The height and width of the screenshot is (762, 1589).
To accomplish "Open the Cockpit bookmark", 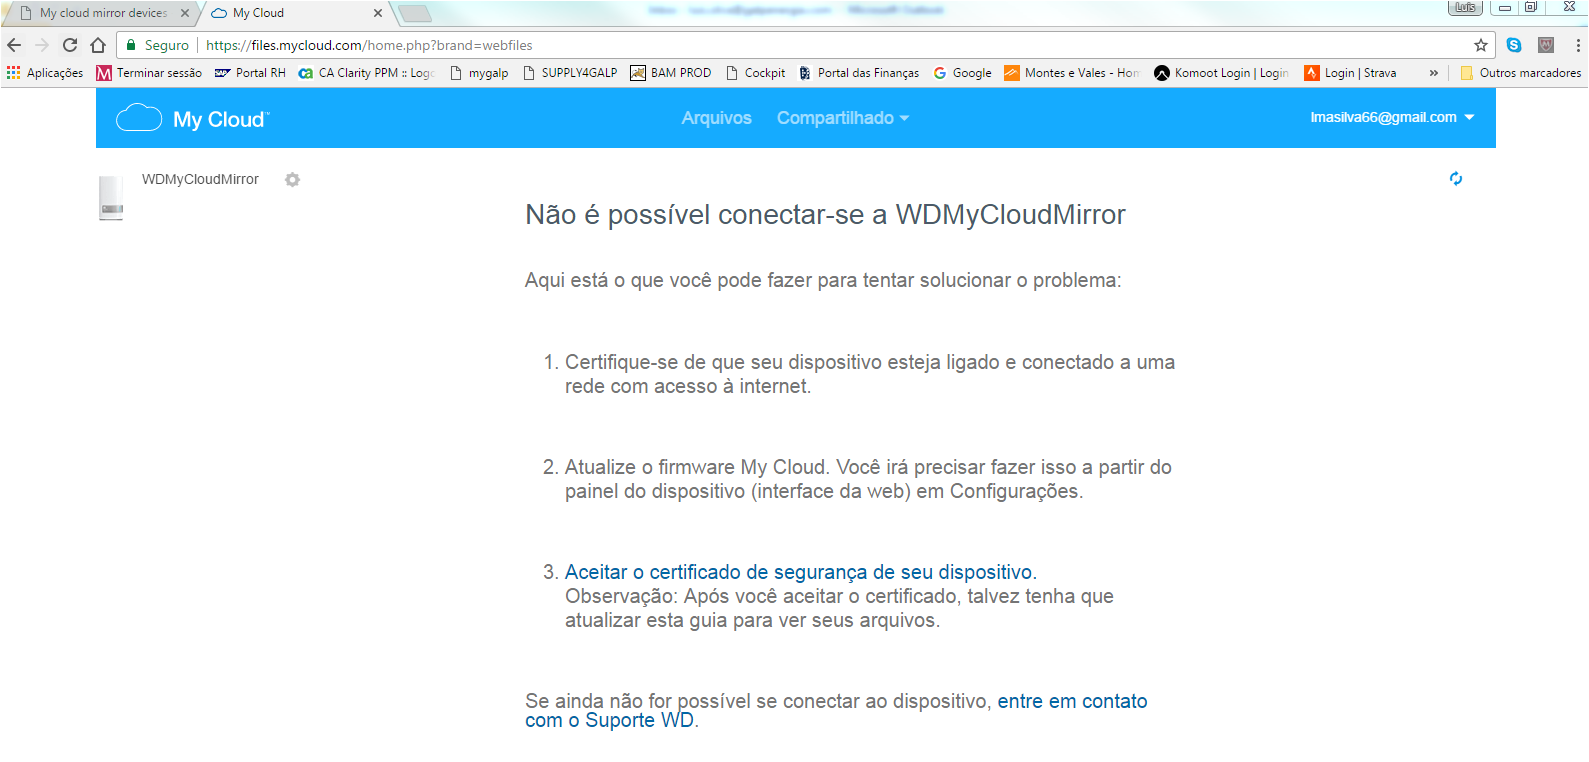I will (756, 73).
